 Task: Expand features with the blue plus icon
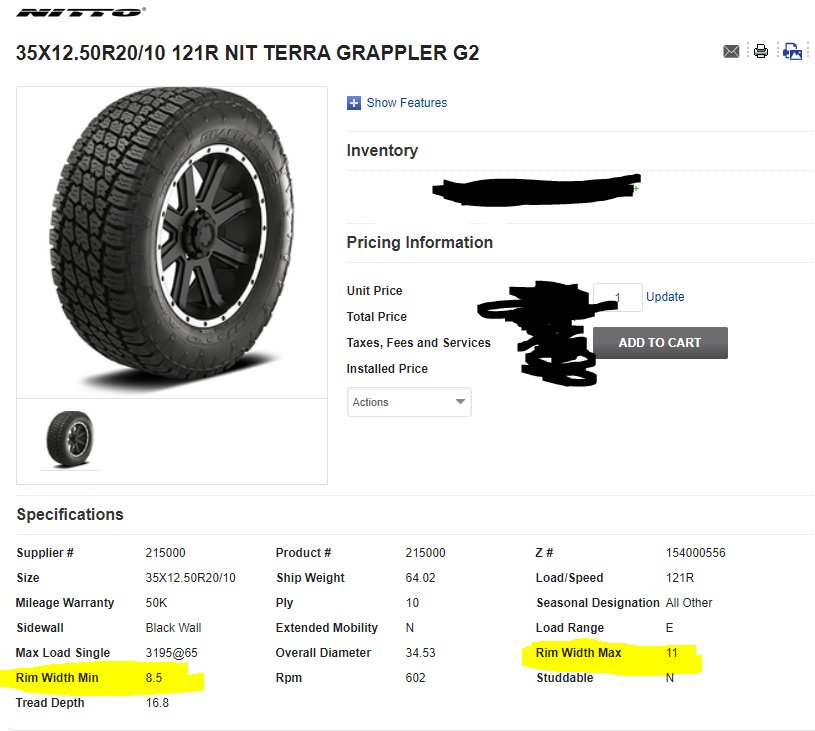353,103
